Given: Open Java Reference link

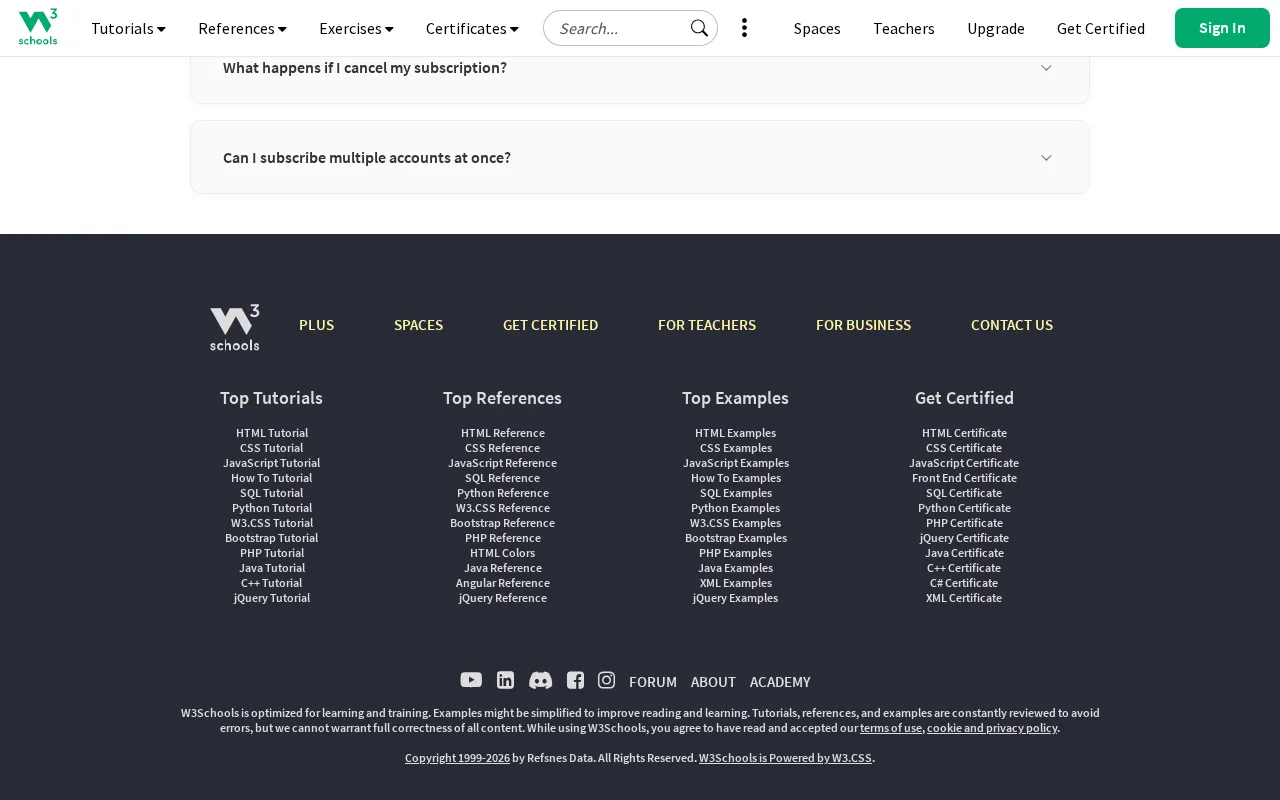Looking at the screenshot, I should (x=503, y=568).
